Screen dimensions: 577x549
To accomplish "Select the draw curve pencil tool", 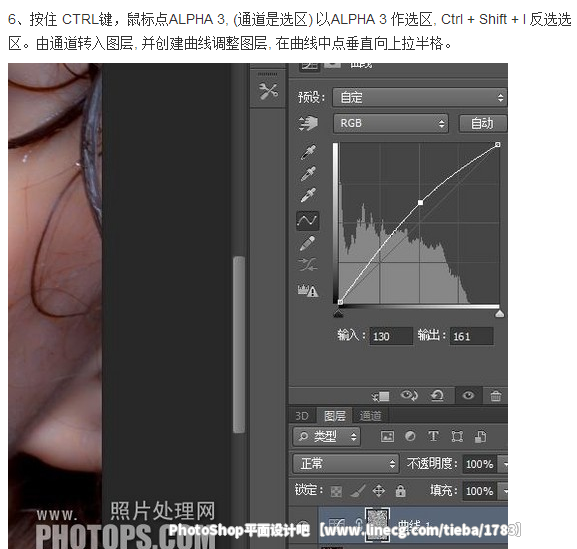I will pyautogui.click(x=308, y=243).
